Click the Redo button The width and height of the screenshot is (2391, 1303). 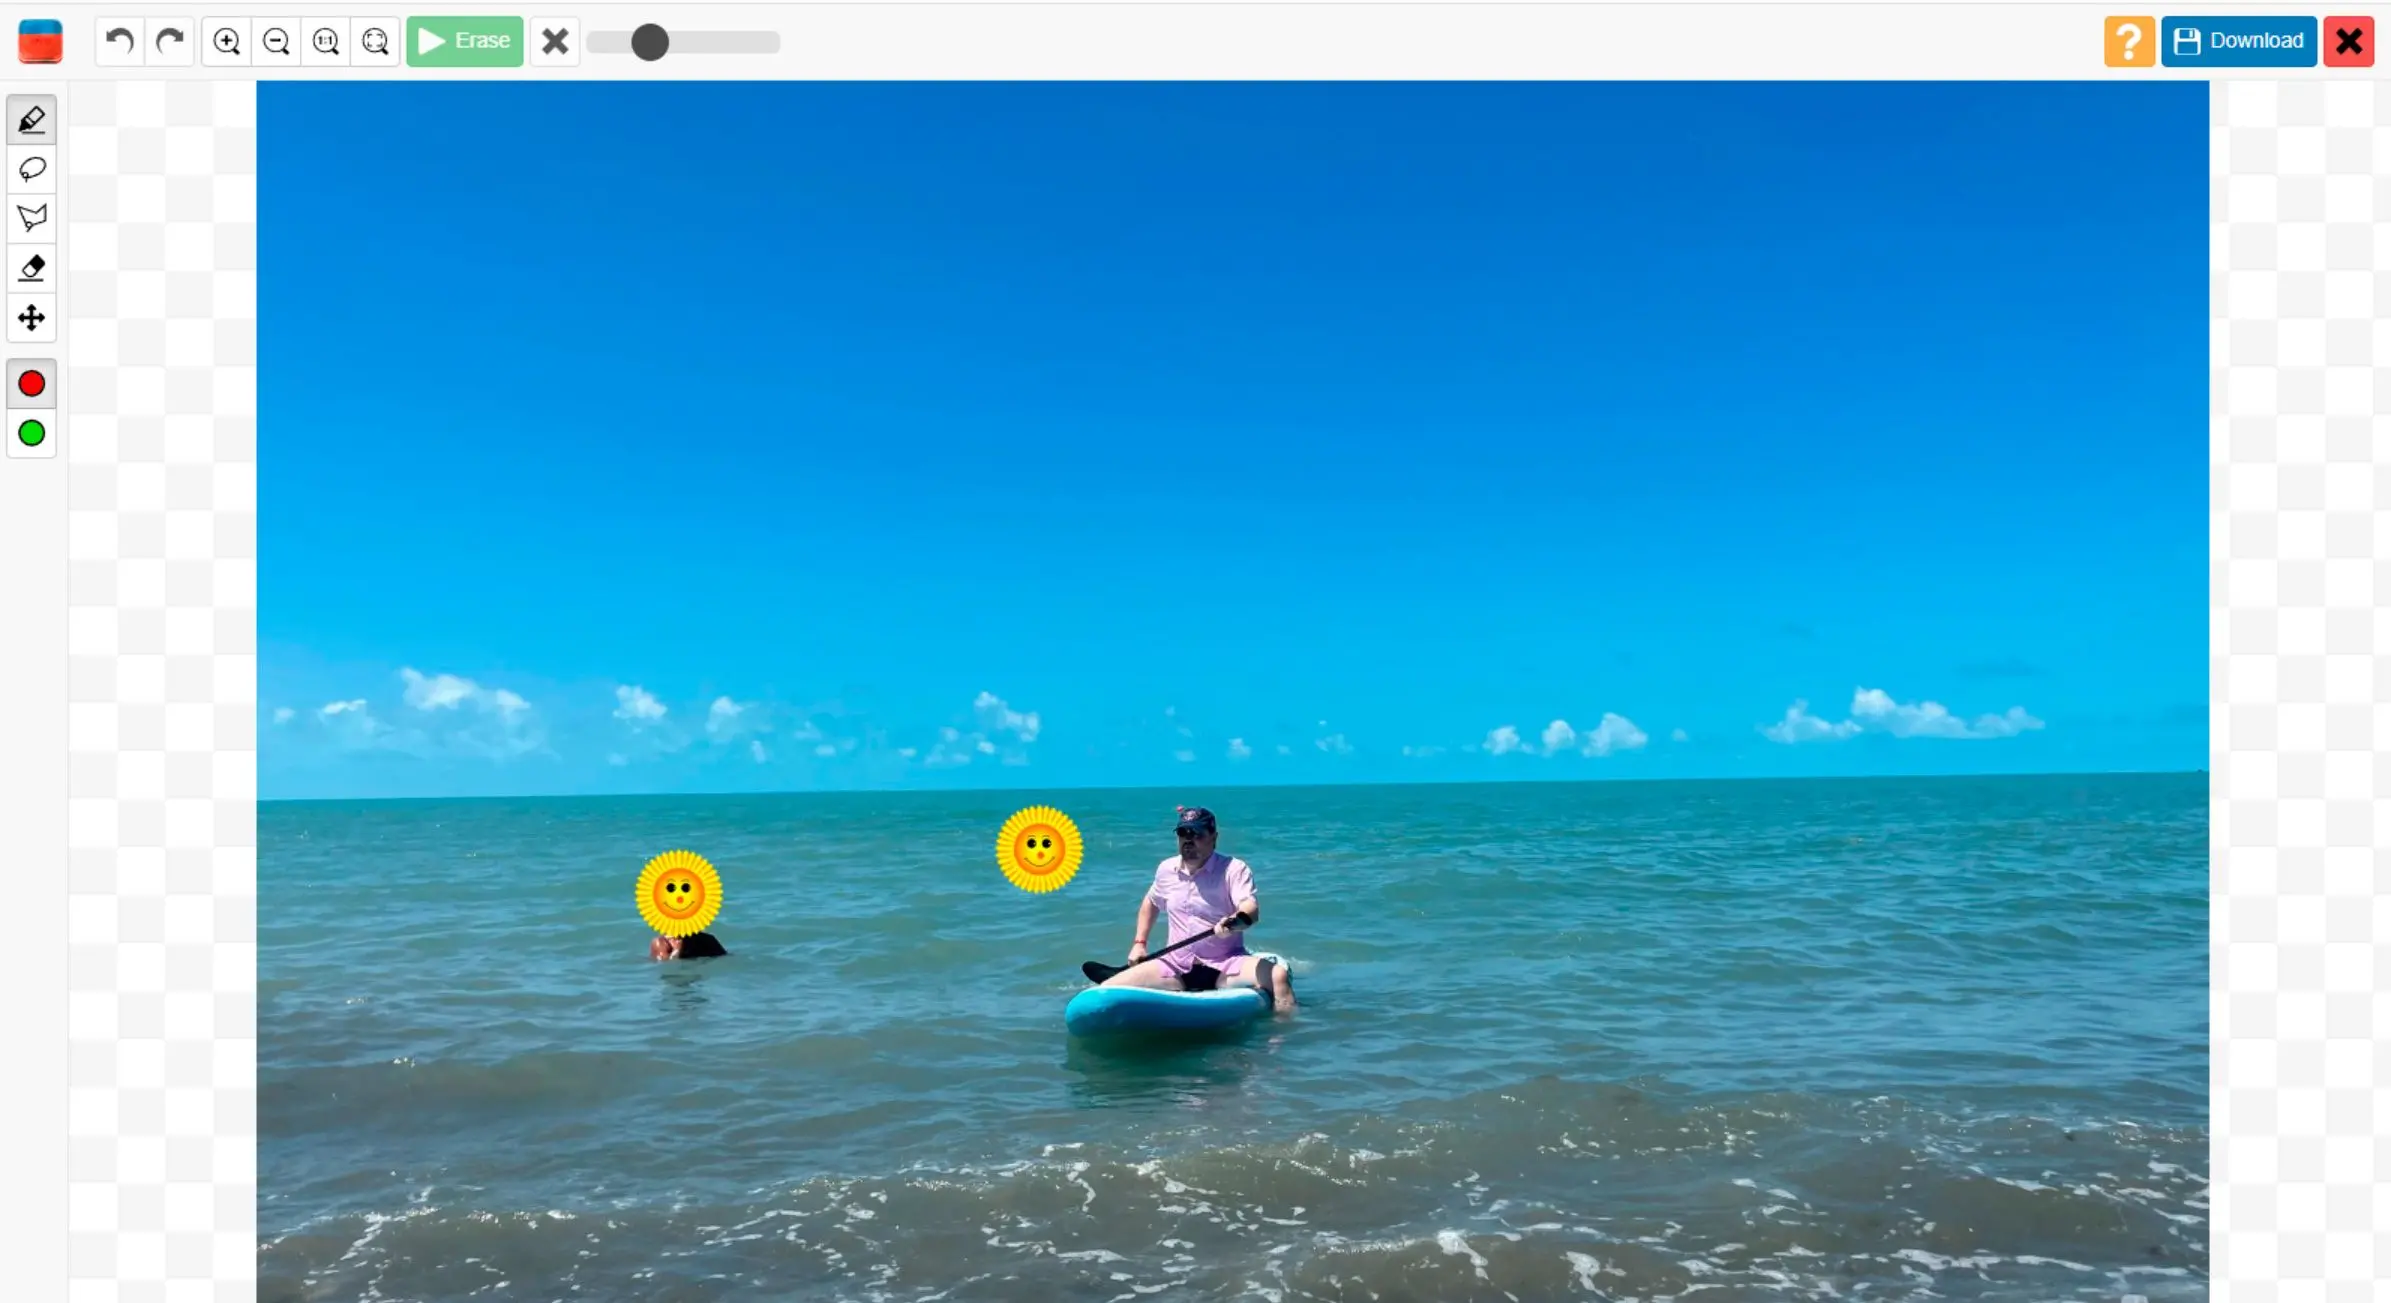click(170, 40)
